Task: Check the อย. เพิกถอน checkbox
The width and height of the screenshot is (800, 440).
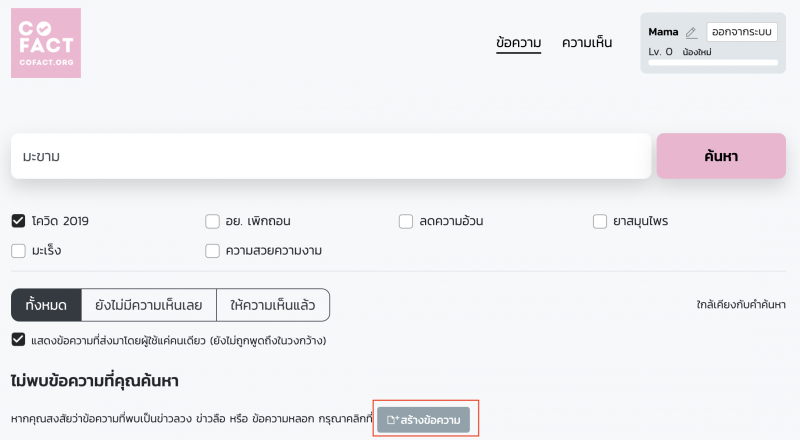Action: [212, 222]
